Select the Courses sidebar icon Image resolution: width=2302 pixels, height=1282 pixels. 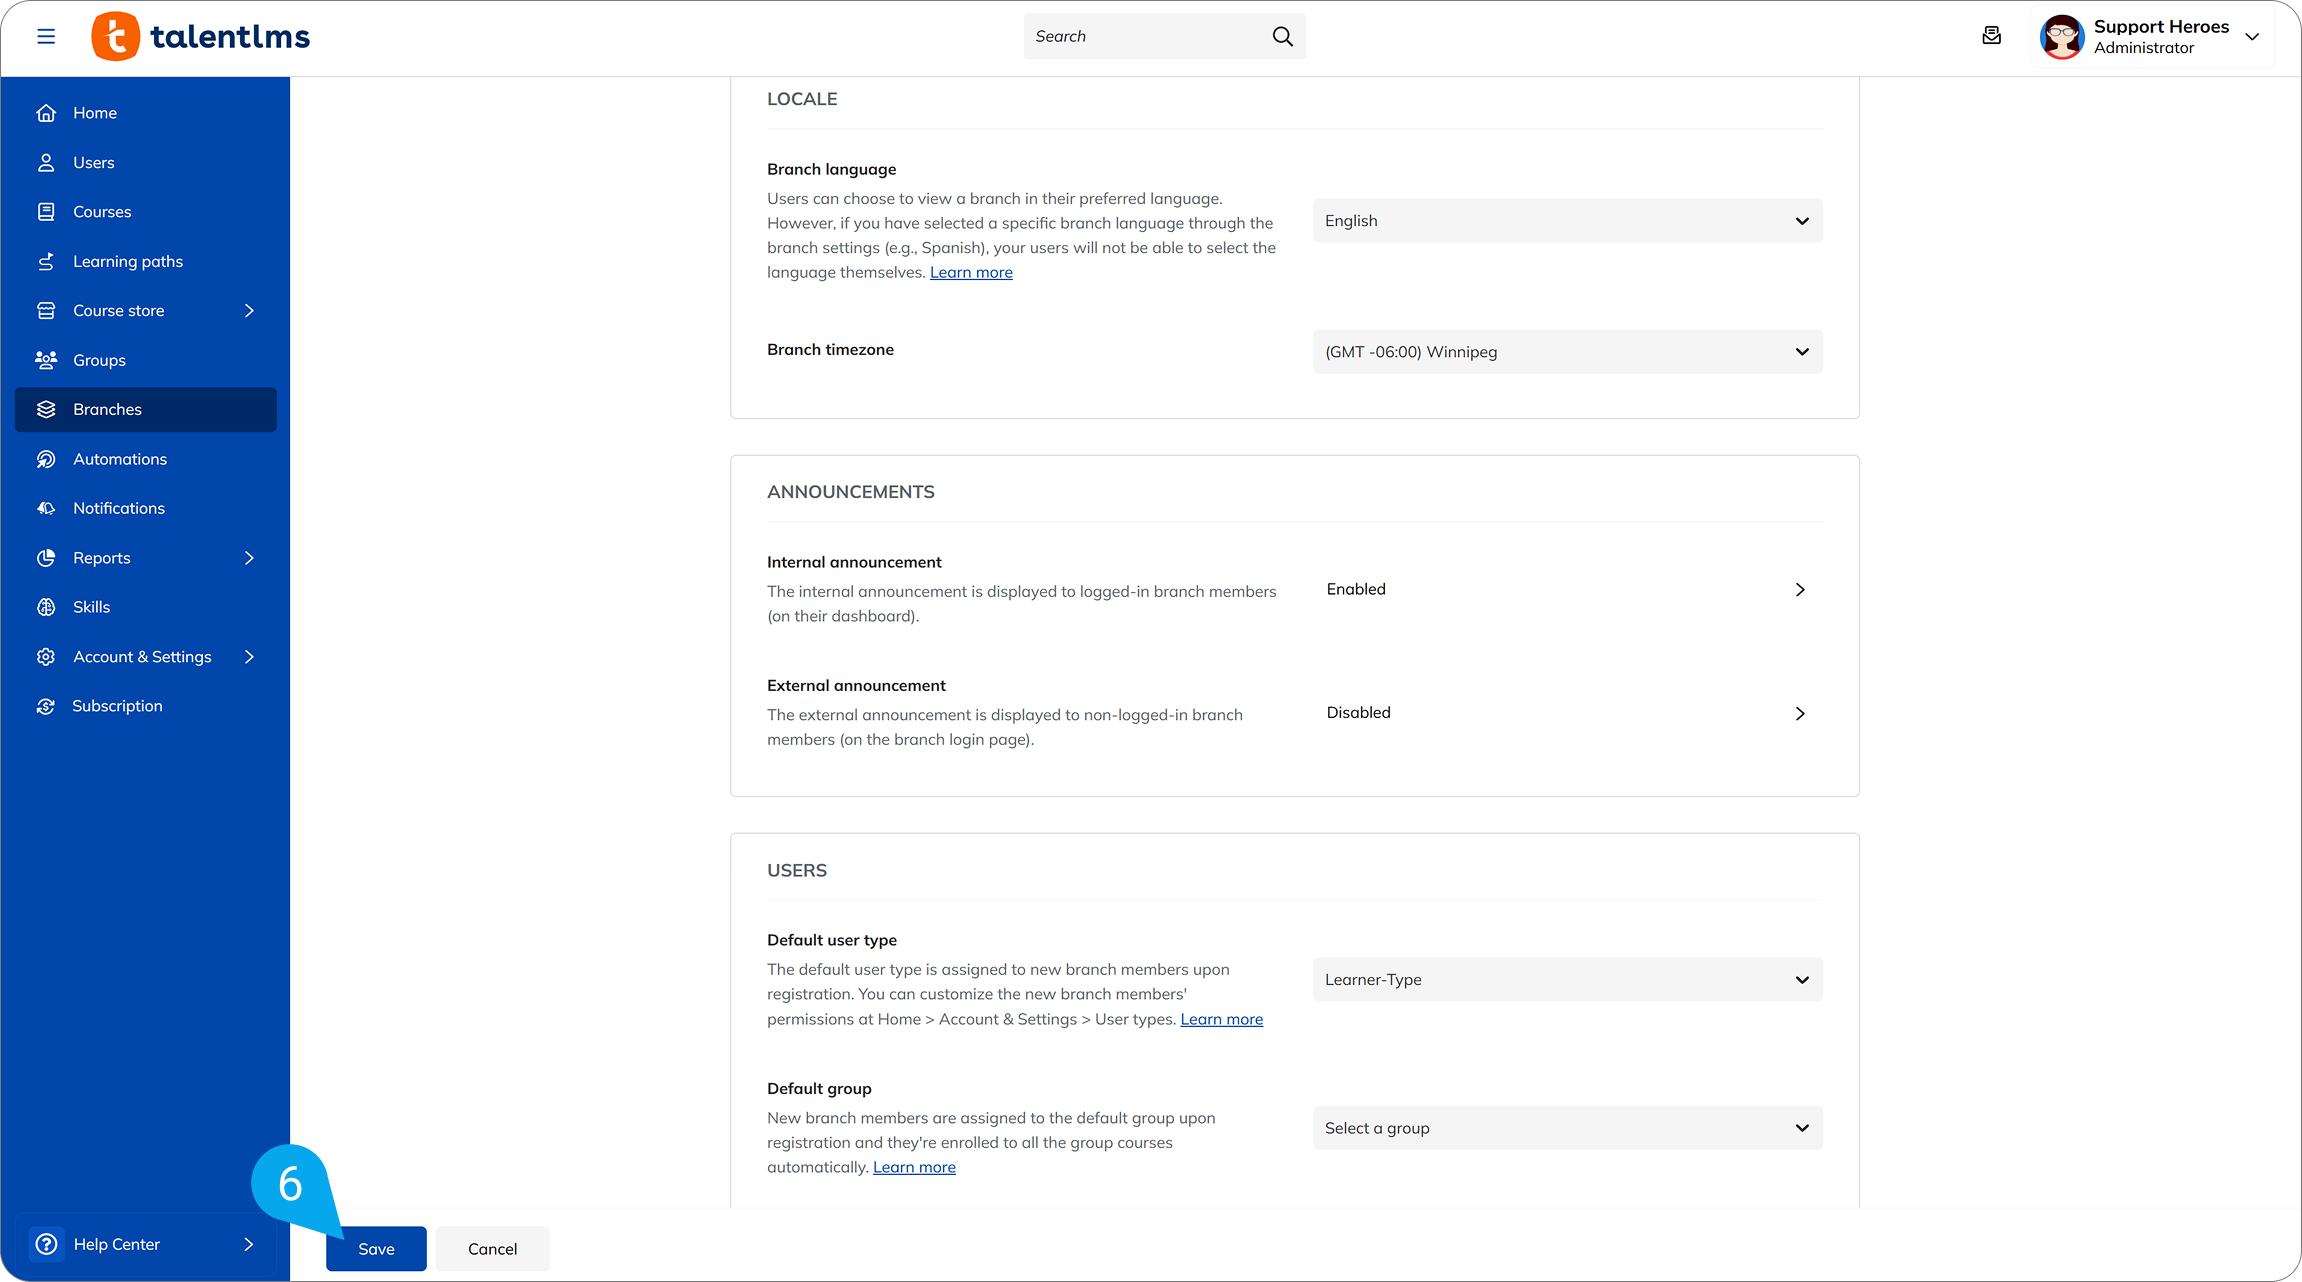(x=46, y=211)
